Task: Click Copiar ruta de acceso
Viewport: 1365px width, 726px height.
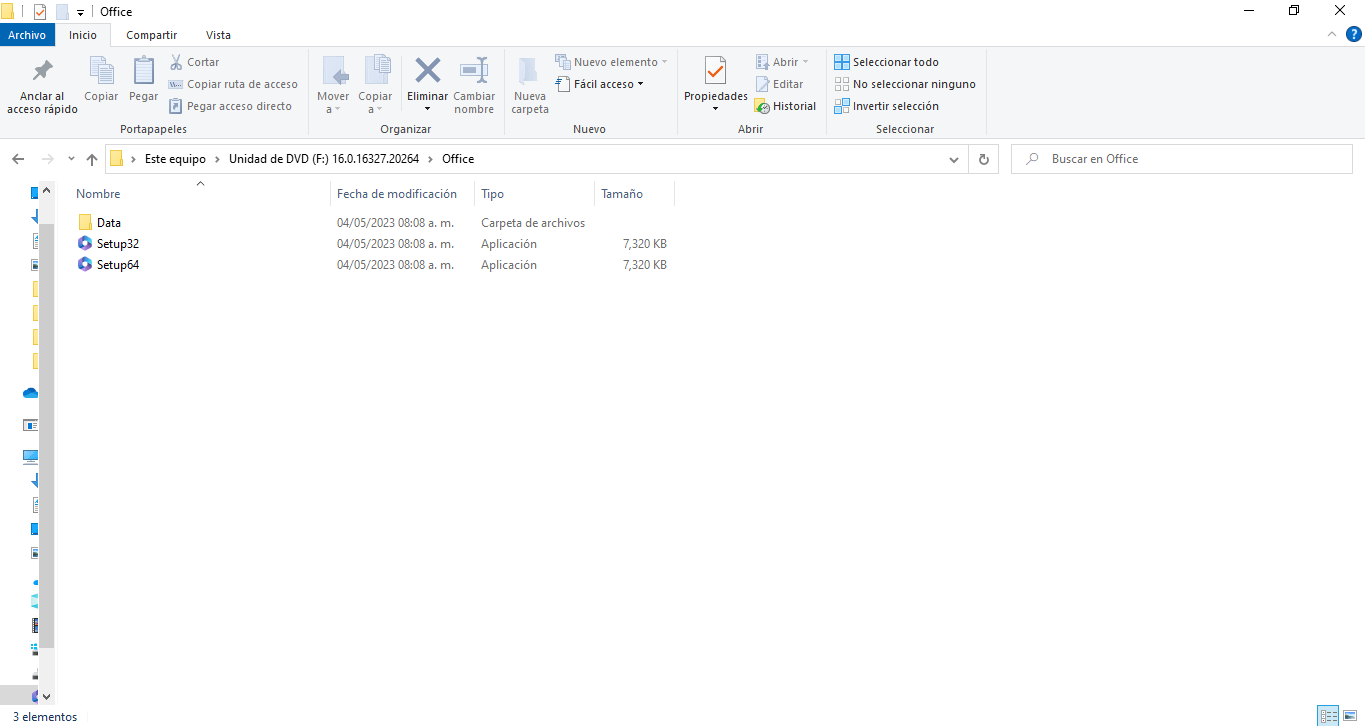Action: (x=234, y=83)
